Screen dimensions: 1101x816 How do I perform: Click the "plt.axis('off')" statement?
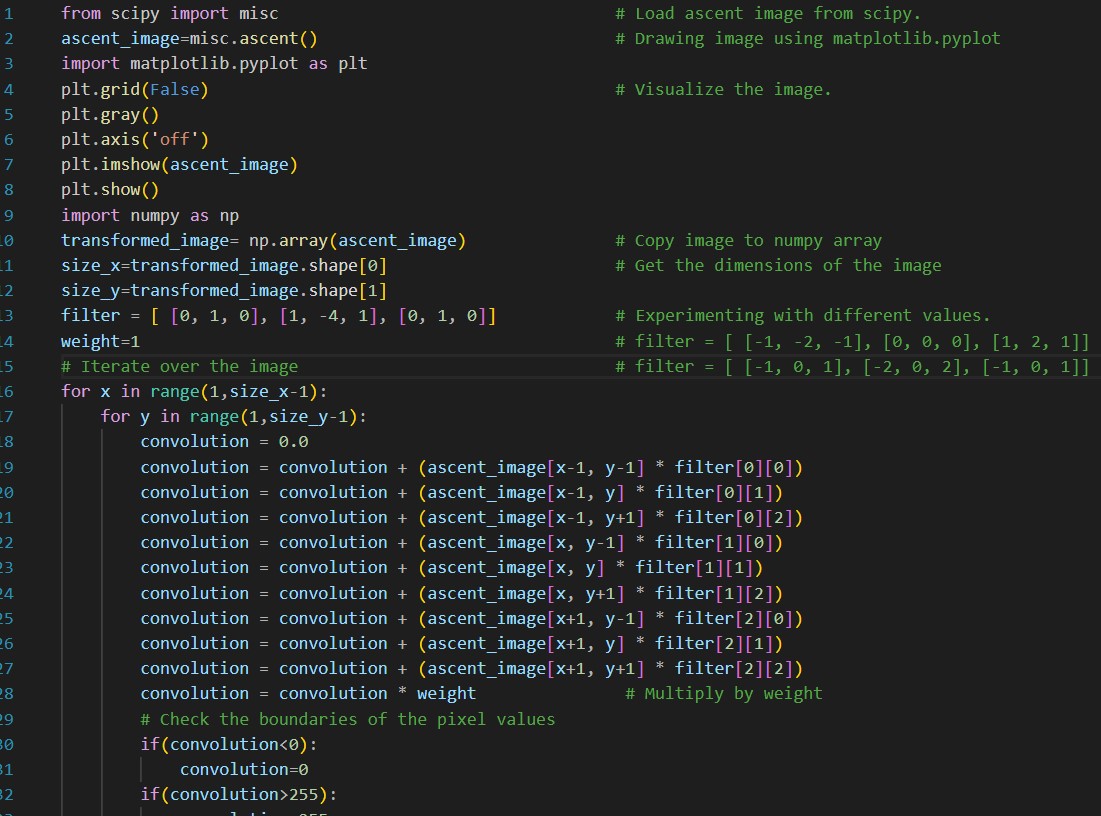click(x=135, y=140)
